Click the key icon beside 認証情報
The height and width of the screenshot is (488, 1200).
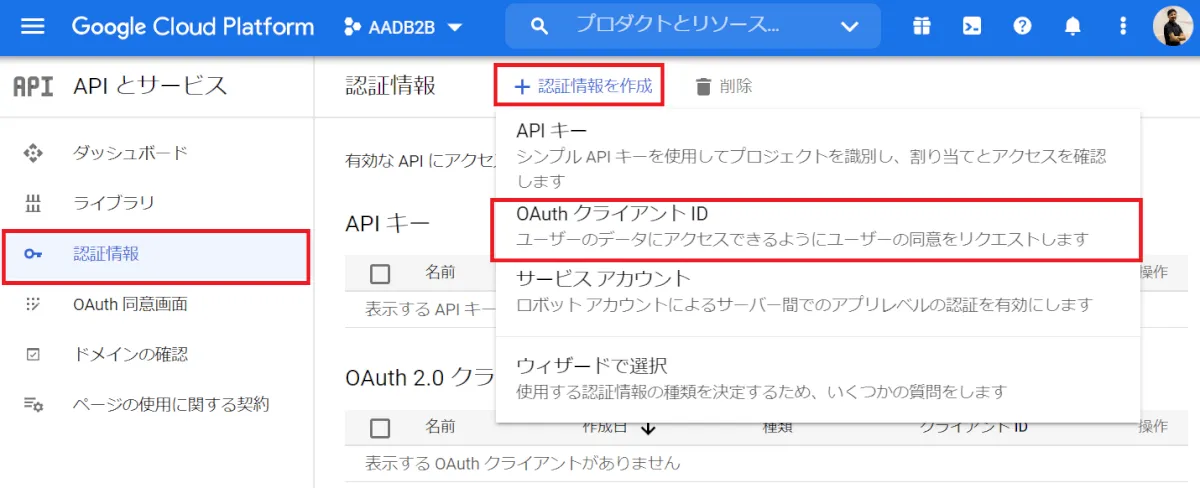tap(33, 254)
